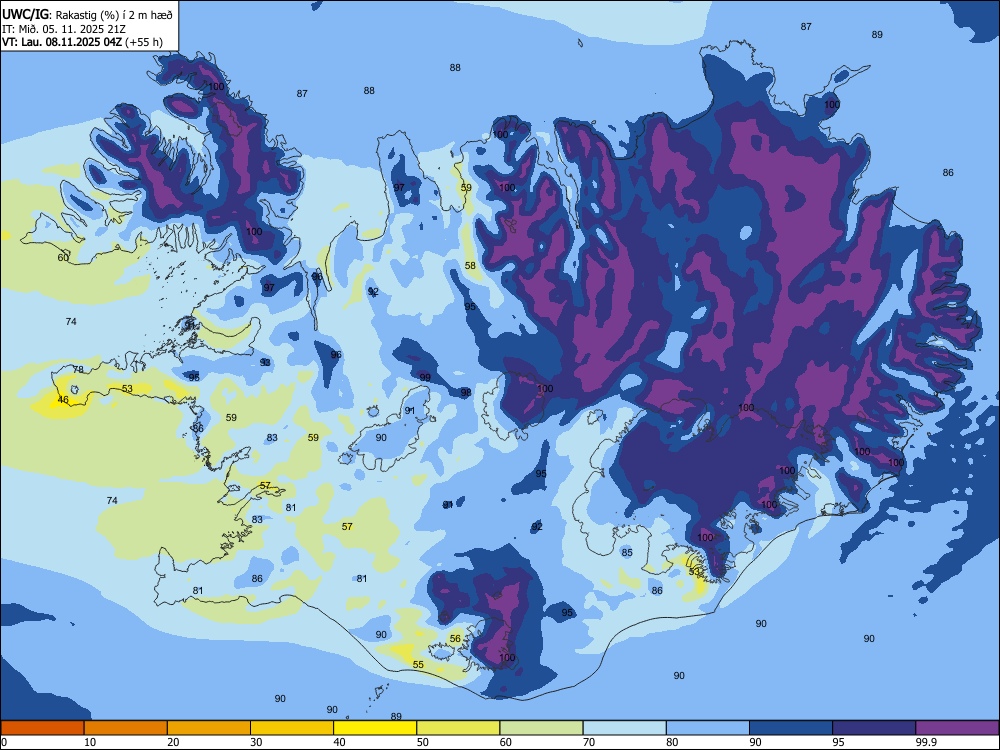Viewport: 1000px width, 750px height.
Task: Click the light blue 80–90 legend swatch
Action: [x=708, y=728]
